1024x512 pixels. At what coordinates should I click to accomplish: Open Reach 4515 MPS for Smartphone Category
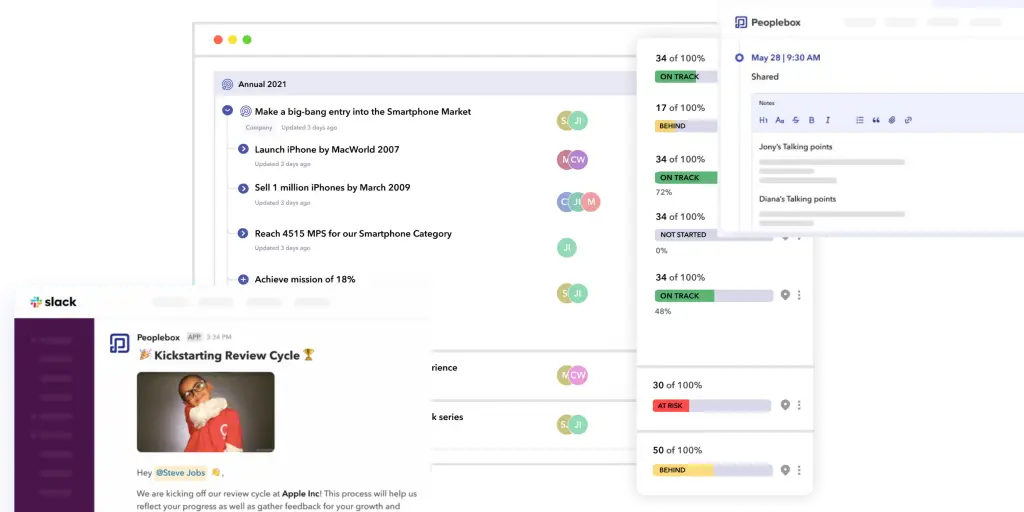point(352,234)
